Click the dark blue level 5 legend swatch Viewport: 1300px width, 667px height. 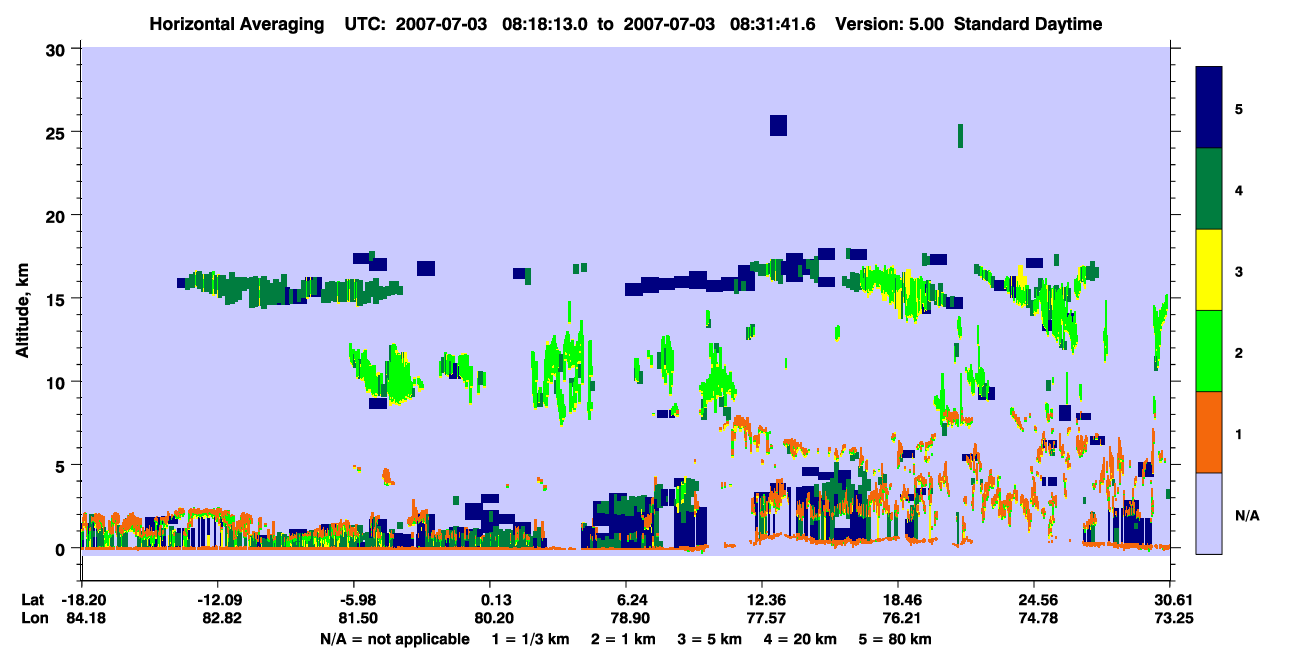pos(1209,108)
